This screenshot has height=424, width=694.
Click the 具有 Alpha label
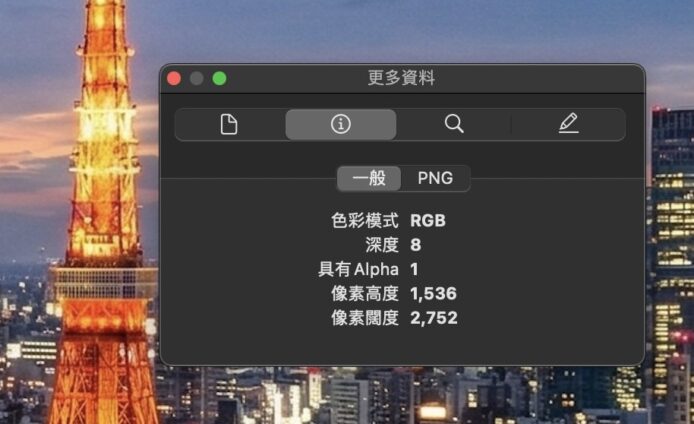tap(359, 269)
